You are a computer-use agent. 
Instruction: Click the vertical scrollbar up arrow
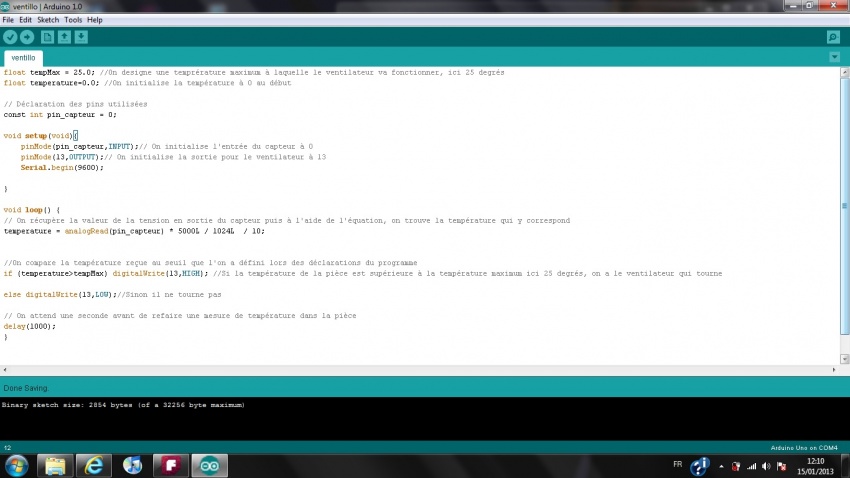(x=845, y=72)
